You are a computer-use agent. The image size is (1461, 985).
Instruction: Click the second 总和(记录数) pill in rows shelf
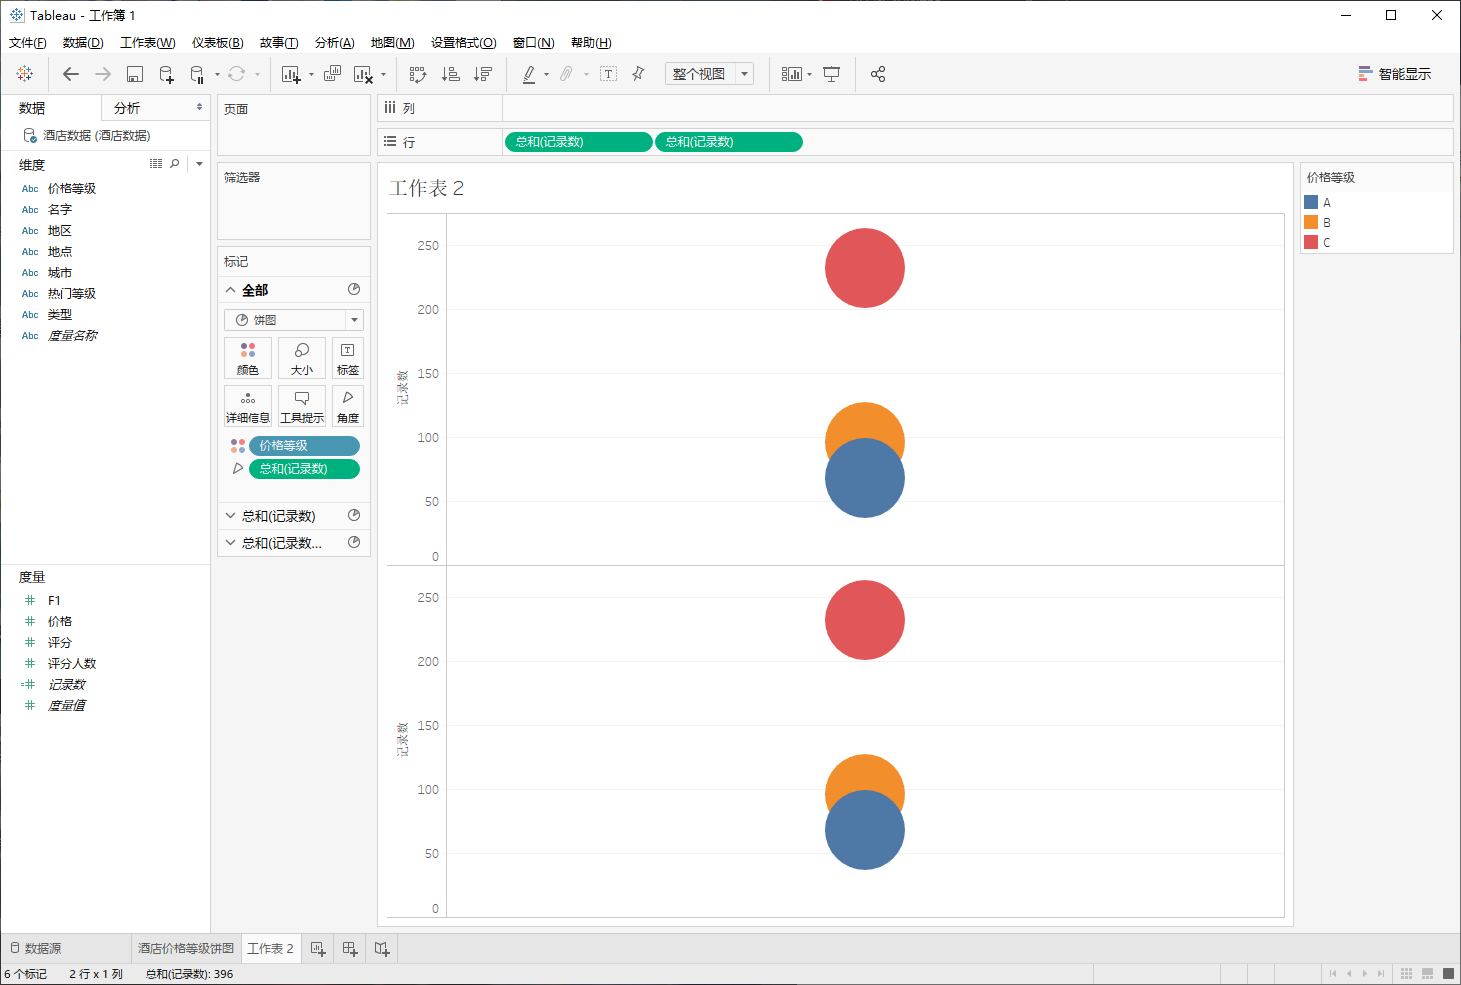(728, 142)
